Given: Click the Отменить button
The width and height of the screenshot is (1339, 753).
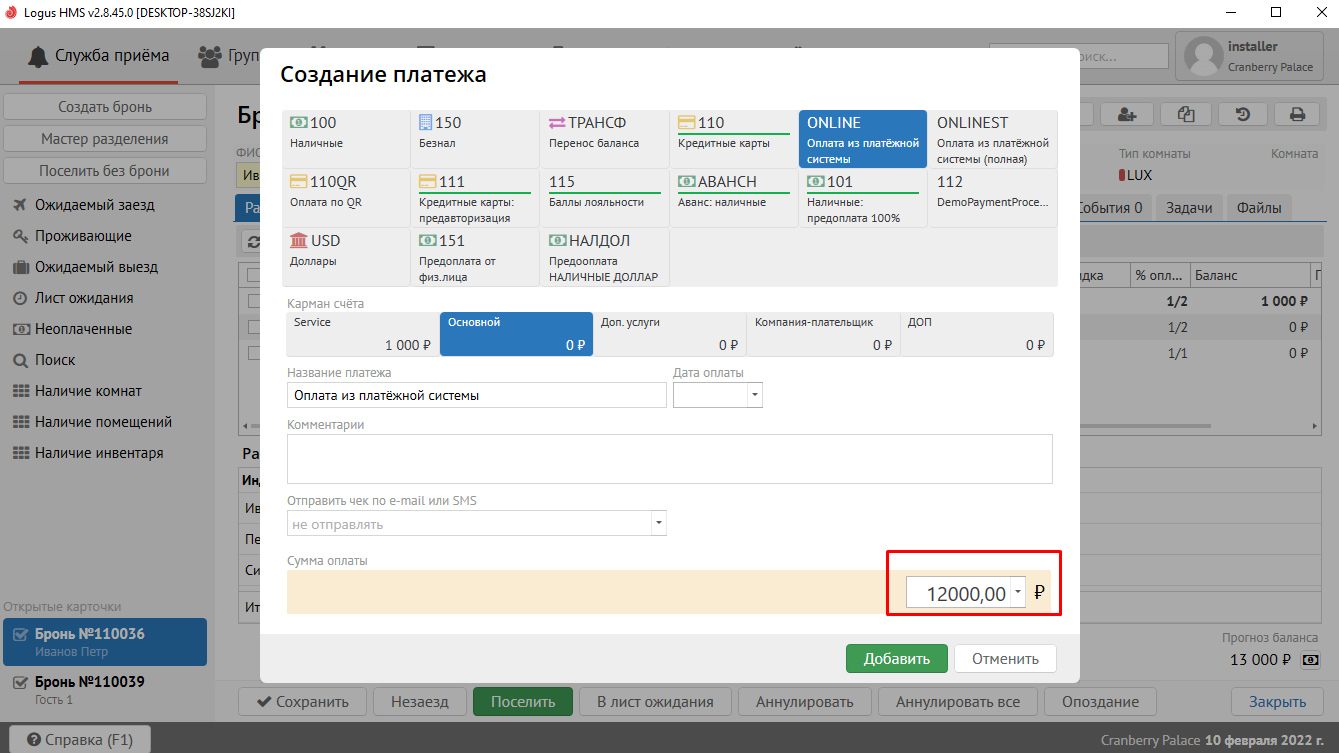Looking at the screenshot, I should (1004, 658).
